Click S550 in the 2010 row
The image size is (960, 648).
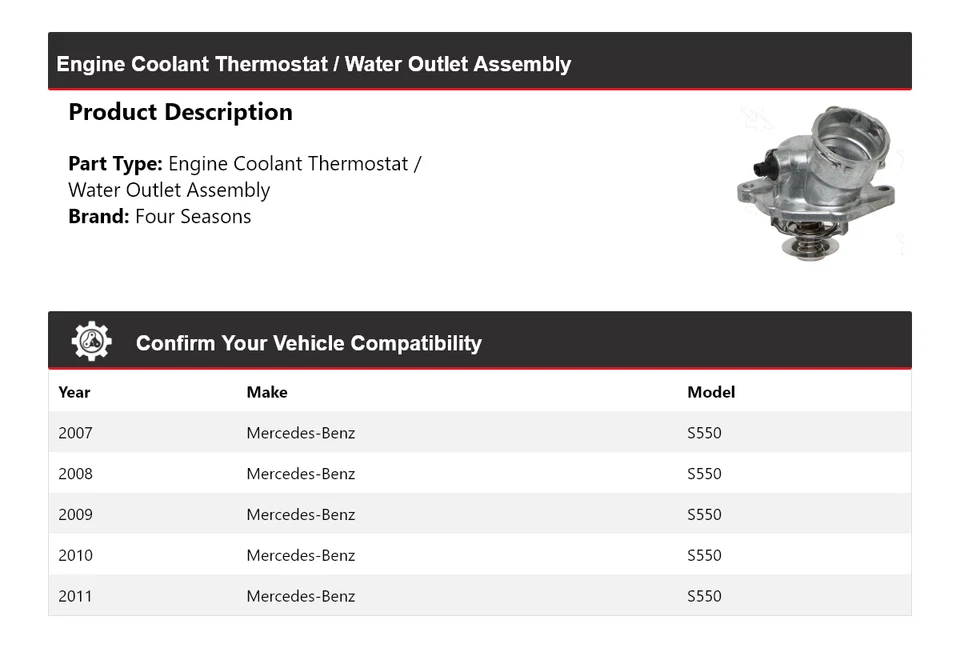[x=704, y=555]
